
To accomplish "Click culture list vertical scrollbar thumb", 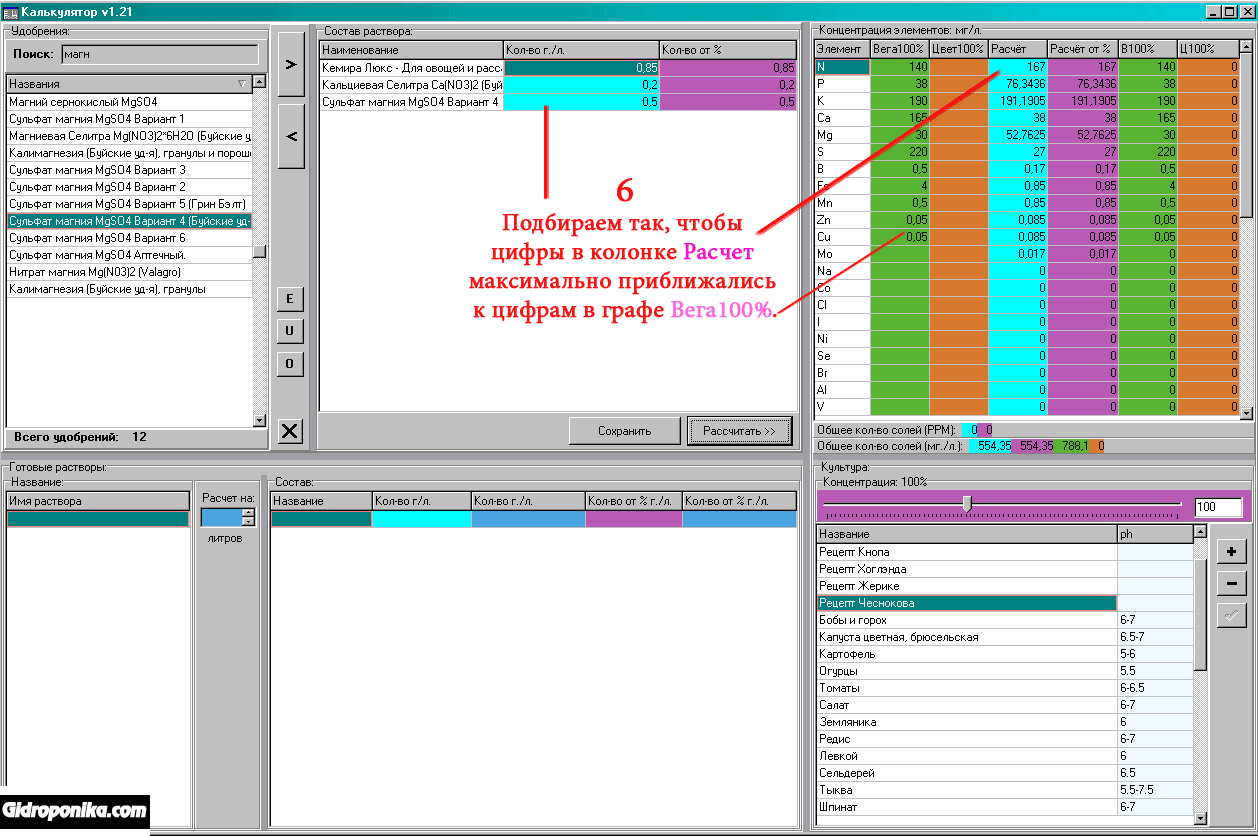I will coord(1200,614).
